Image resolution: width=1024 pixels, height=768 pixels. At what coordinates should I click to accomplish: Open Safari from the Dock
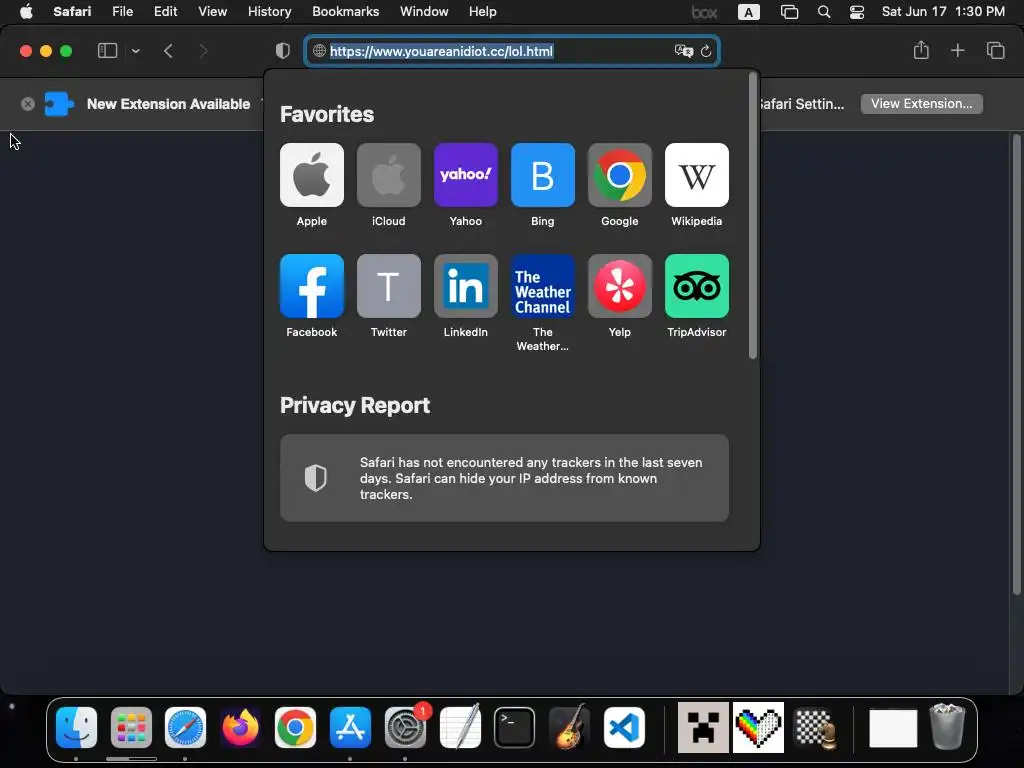[x=185, y=728]
